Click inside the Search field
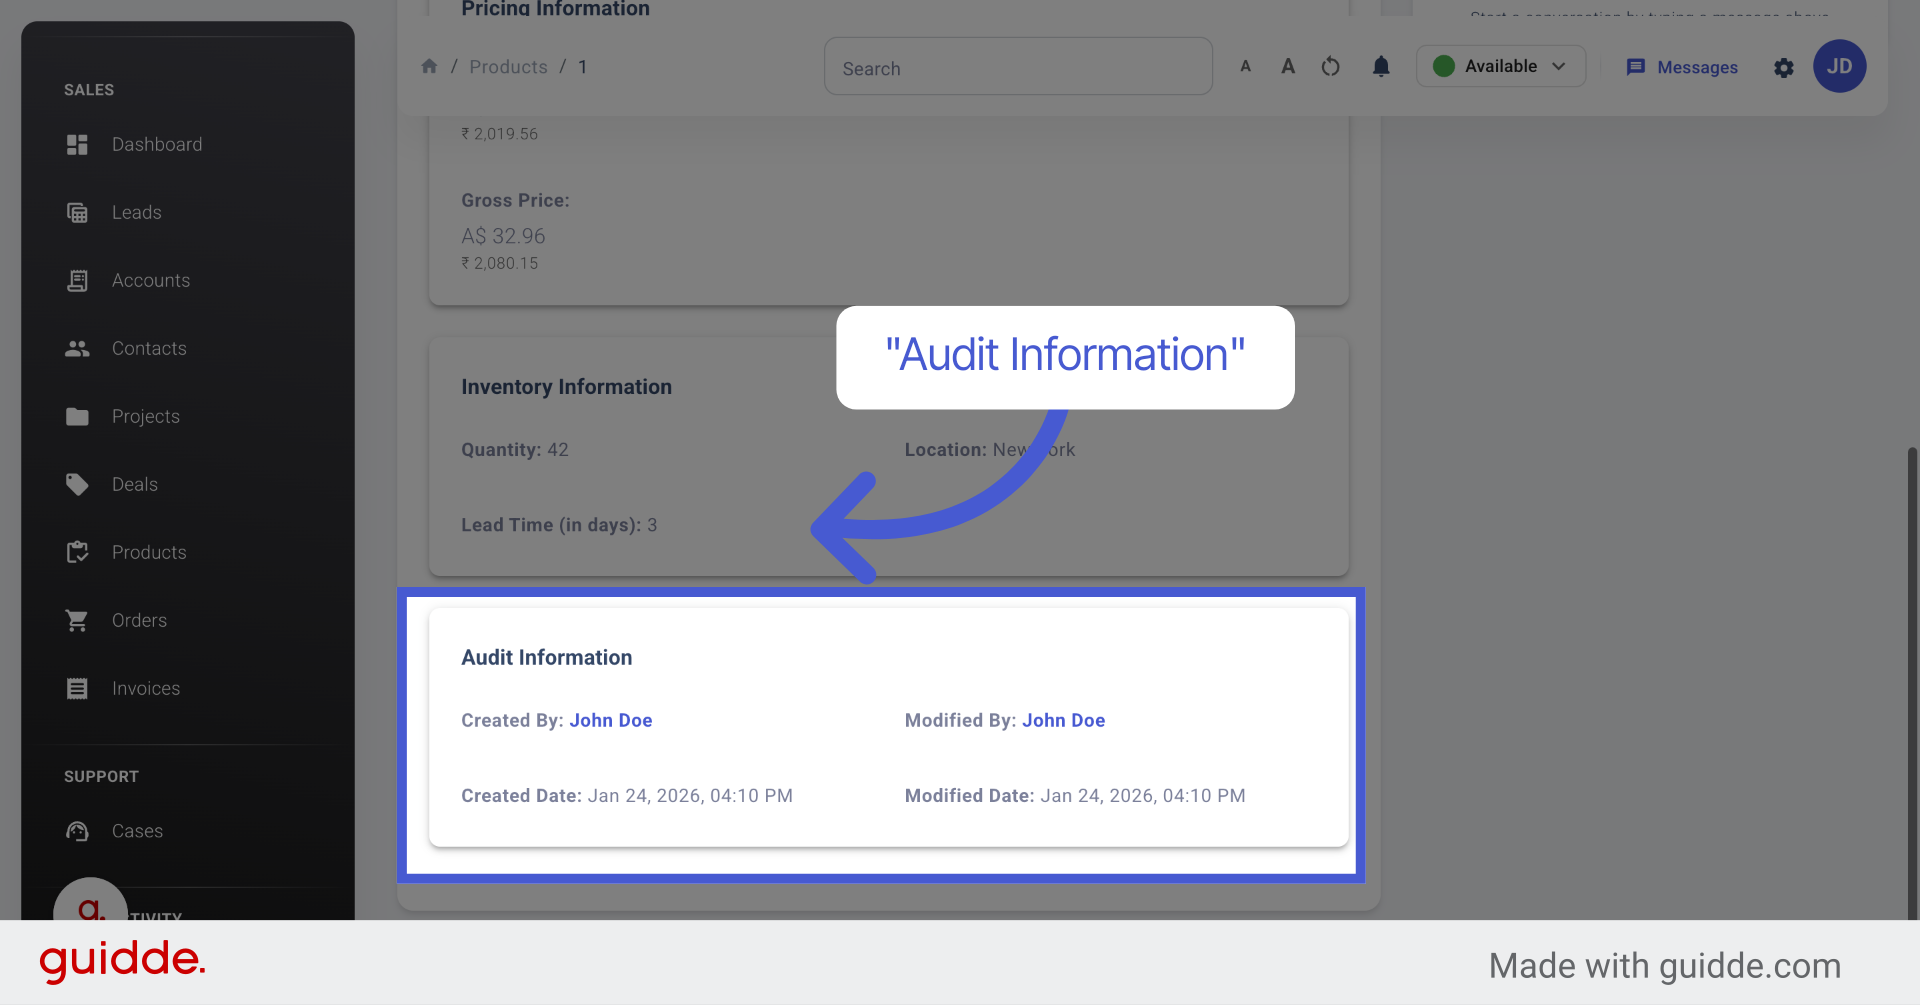1920x1005 pixels. point(1017,66)
